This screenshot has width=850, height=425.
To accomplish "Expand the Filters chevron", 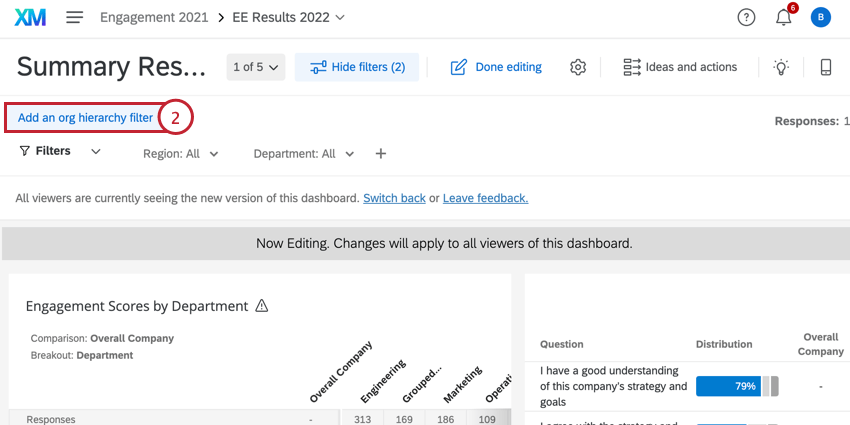I will coord(96,152).
